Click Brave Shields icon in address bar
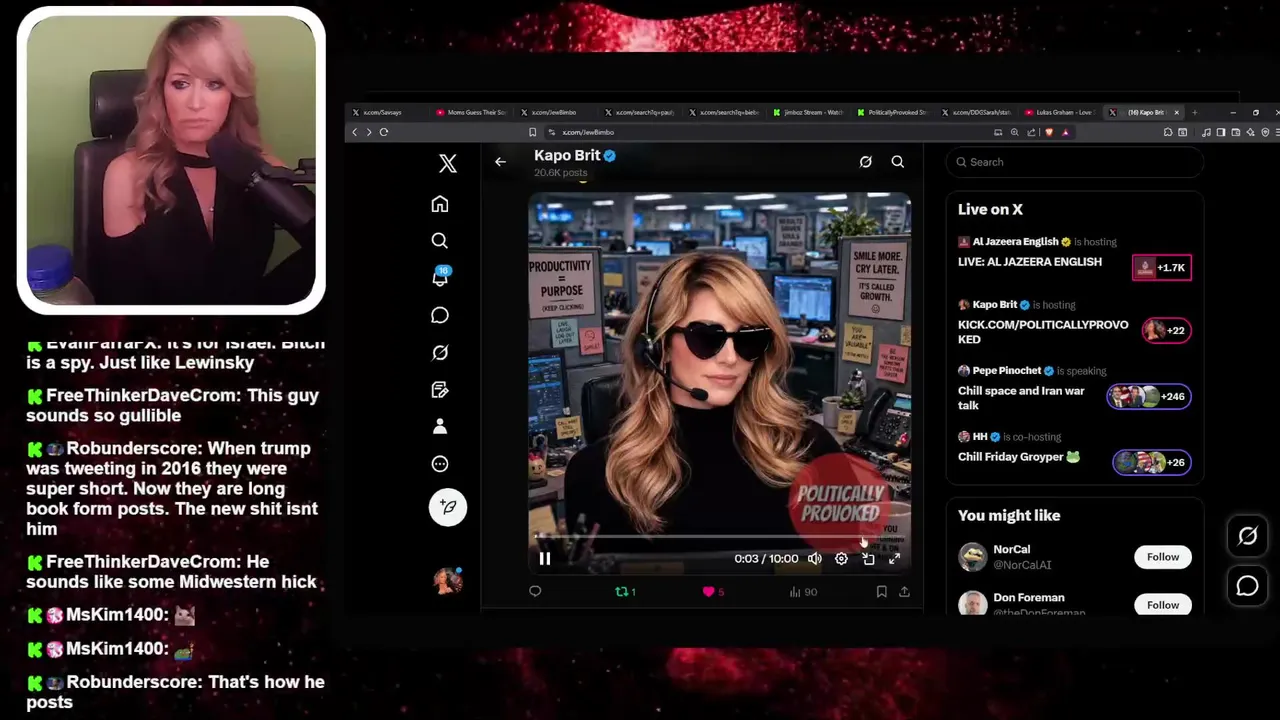Screen dimensions: 1280x720 [x=1049, y=132]
